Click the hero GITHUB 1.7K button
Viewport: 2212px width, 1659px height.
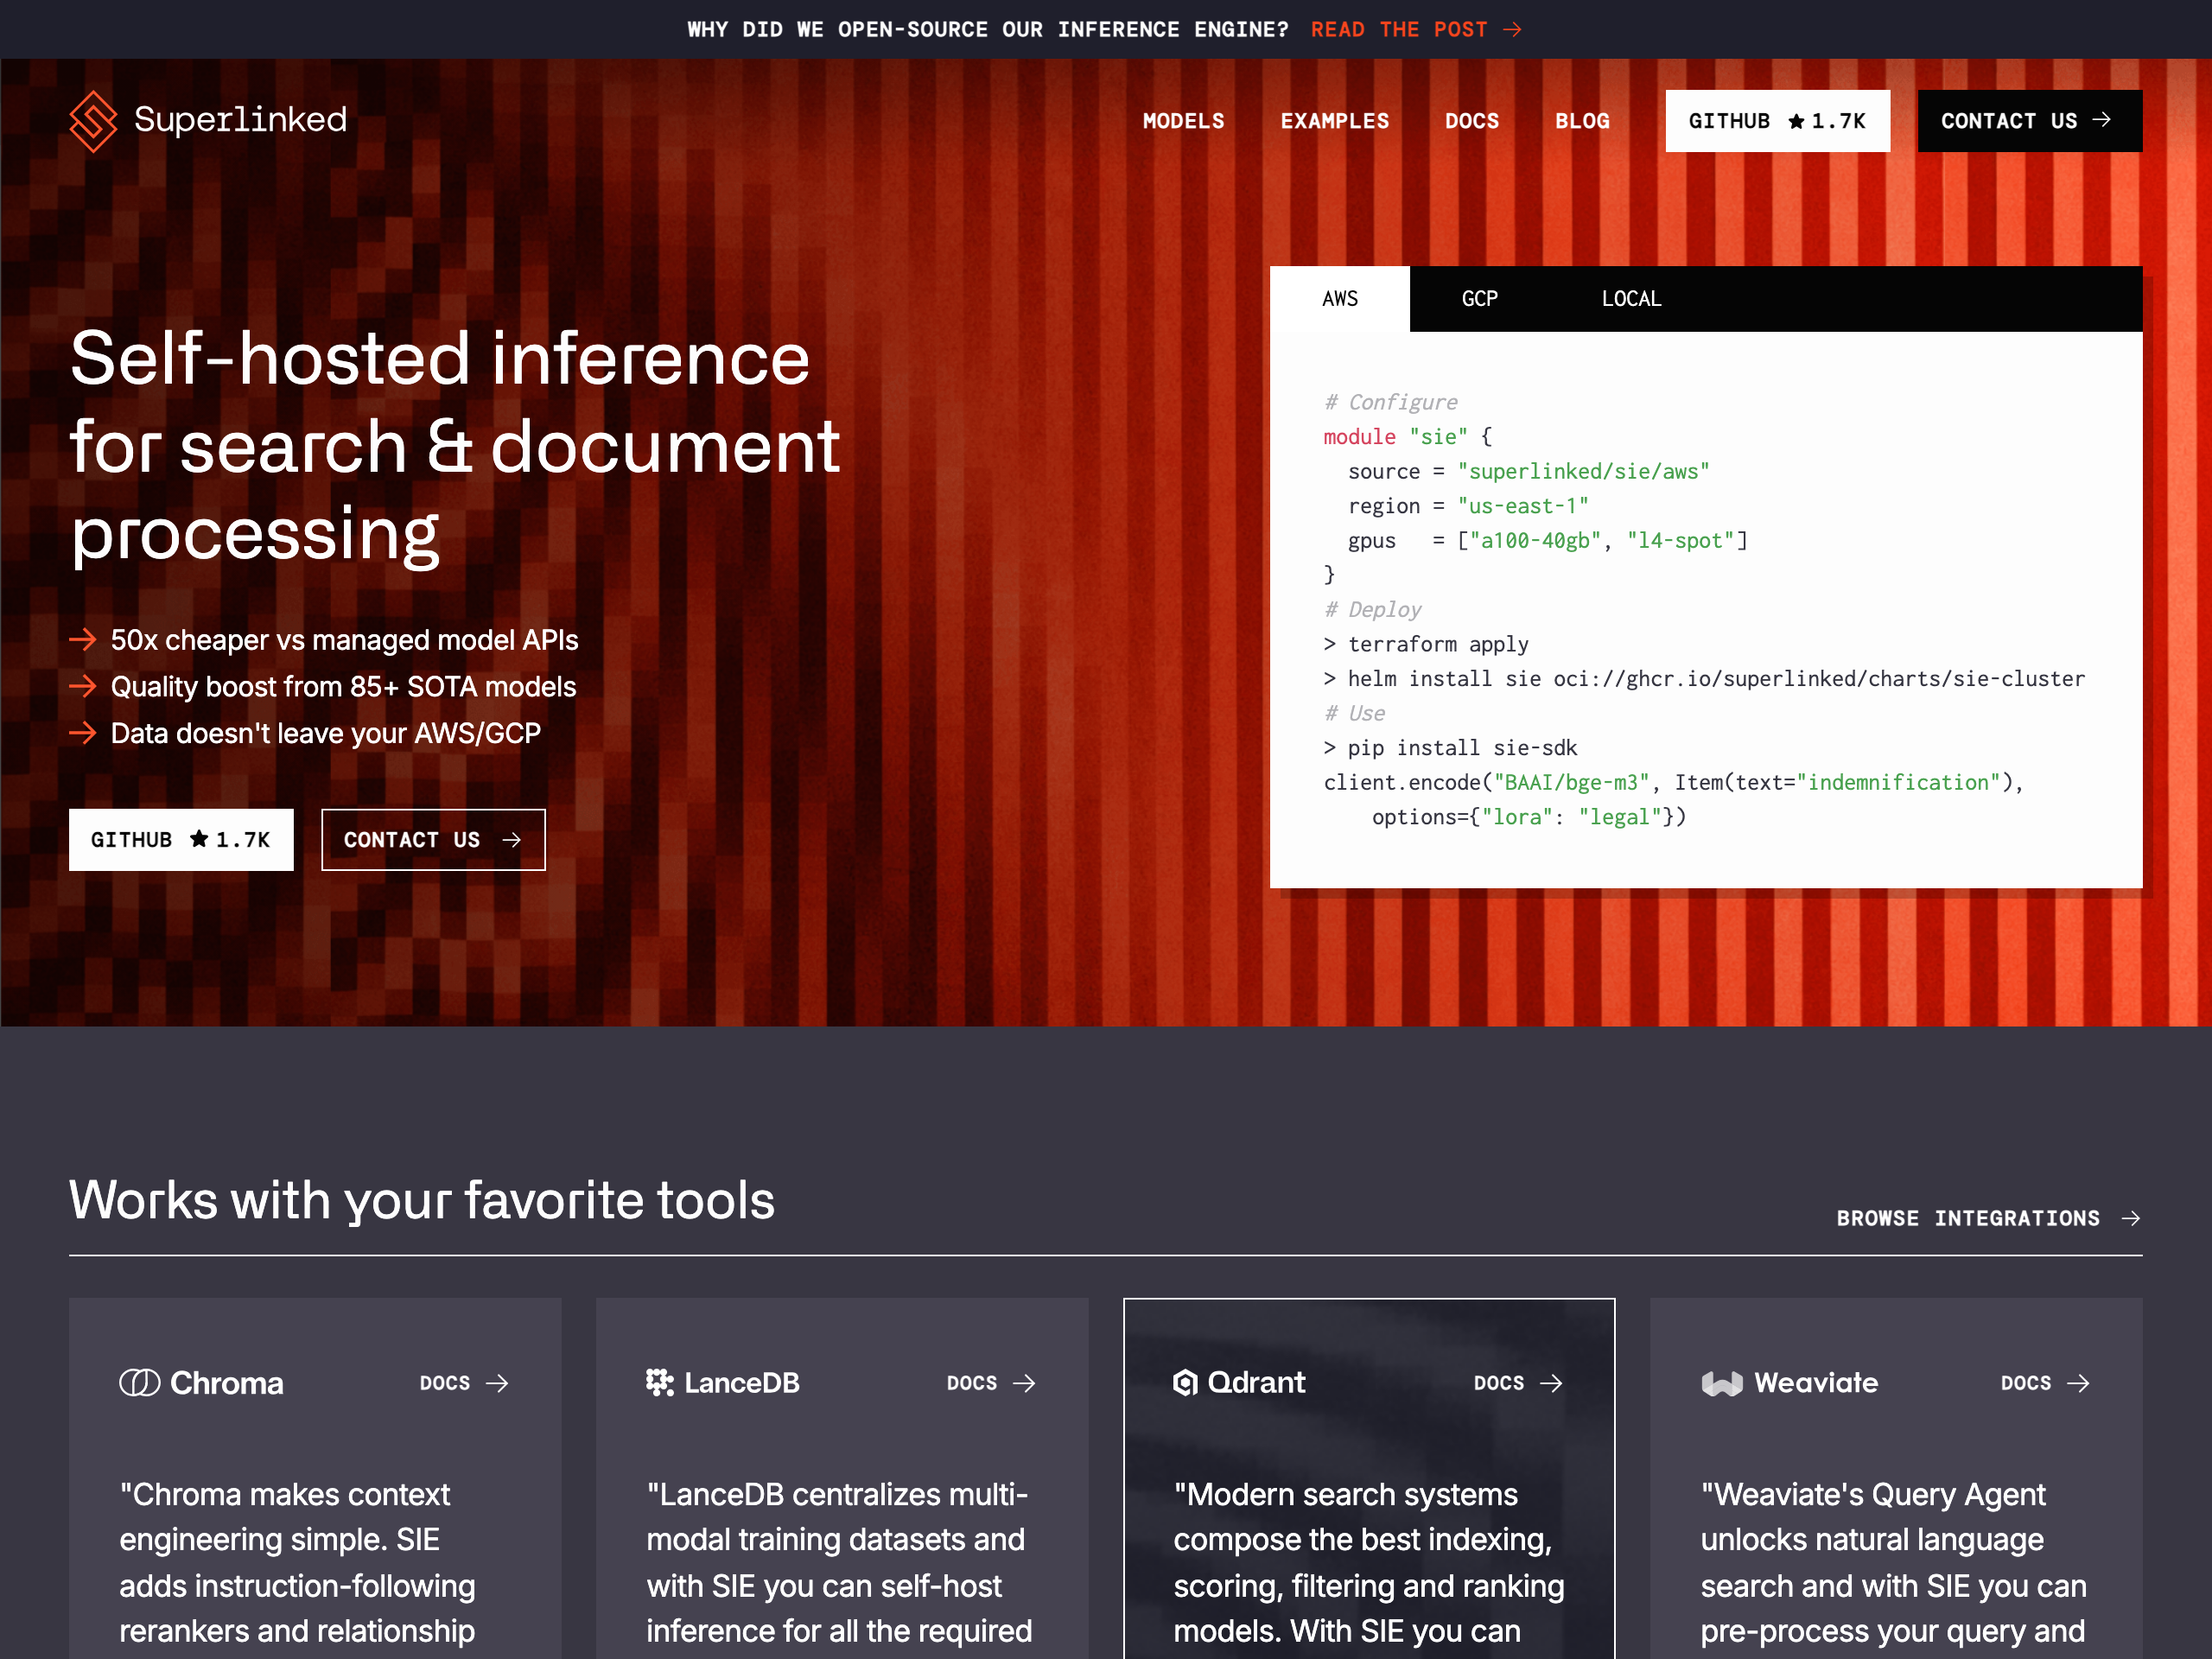[181, 840]
